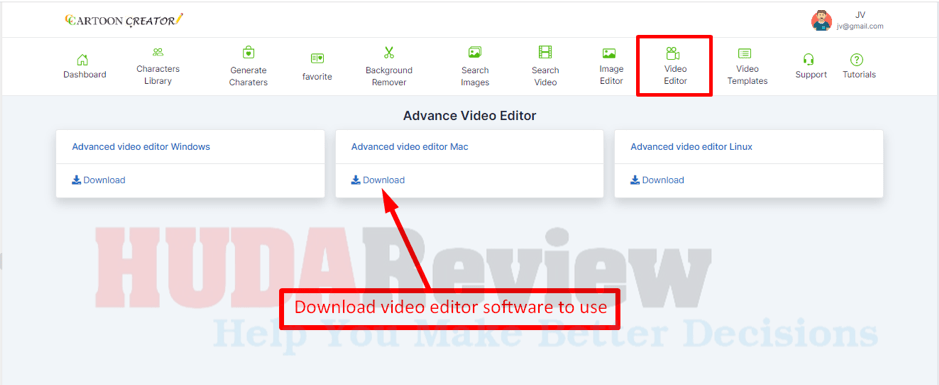
Task: Open Characters Library icon
Action: coord(157,53)
